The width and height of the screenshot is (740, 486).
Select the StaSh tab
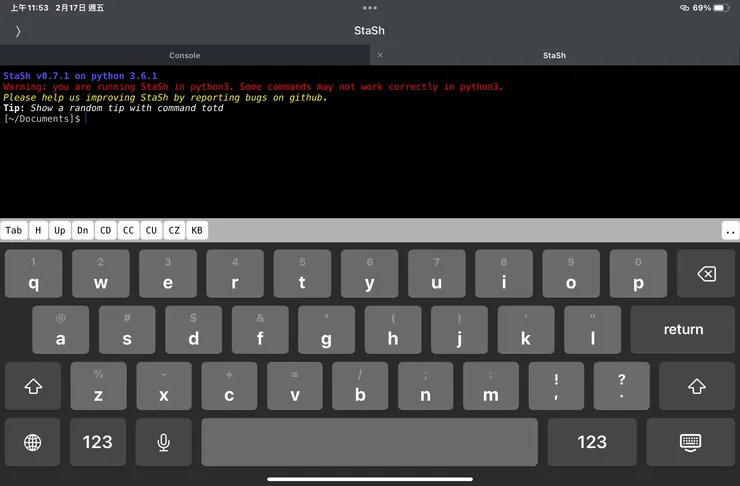coord(555,55)
